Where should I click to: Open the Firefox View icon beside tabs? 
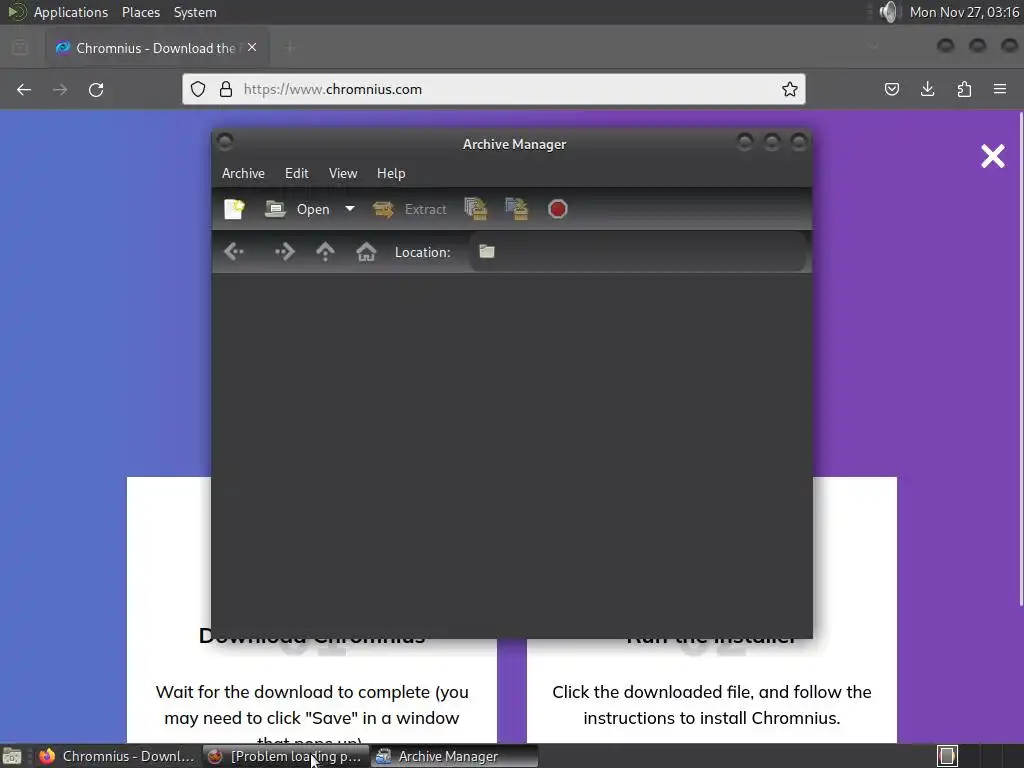20,48
